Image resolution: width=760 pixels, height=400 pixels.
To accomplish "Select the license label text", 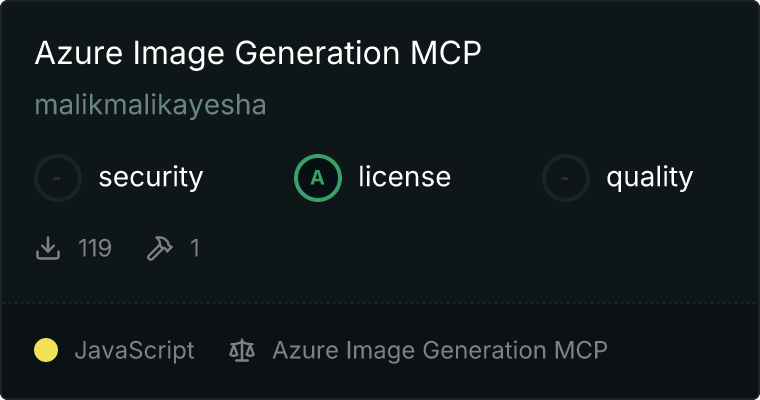I will point(404,176).
